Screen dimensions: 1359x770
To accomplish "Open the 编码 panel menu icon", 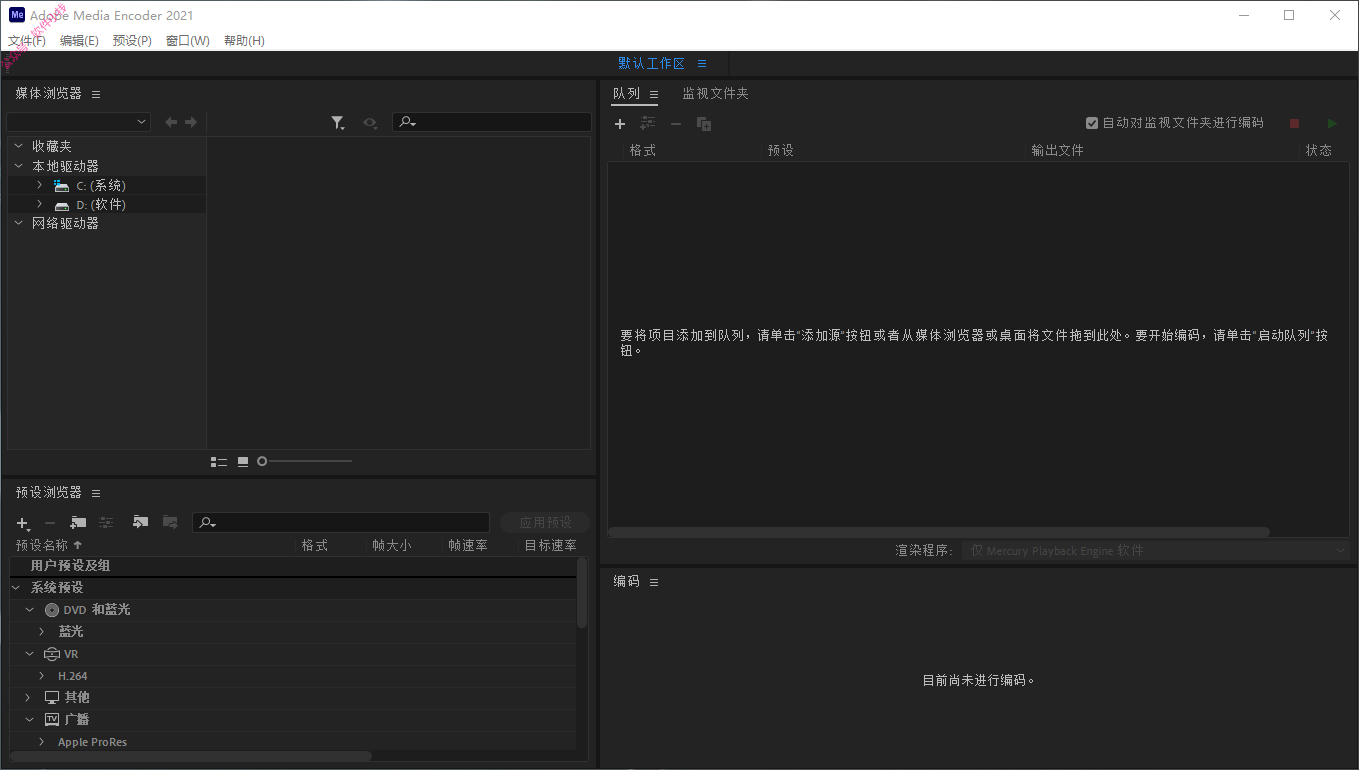I will (654, 582).
